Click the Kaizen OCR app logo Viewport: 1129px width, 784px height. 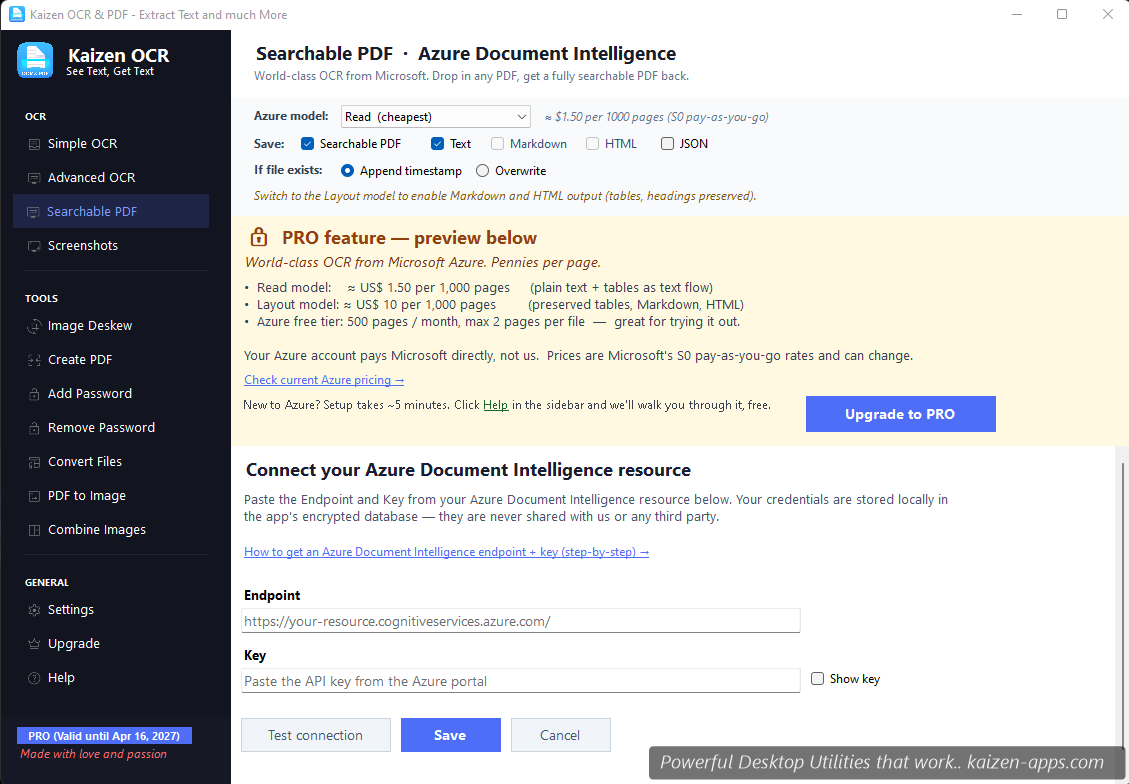click(x=35, y=62)
